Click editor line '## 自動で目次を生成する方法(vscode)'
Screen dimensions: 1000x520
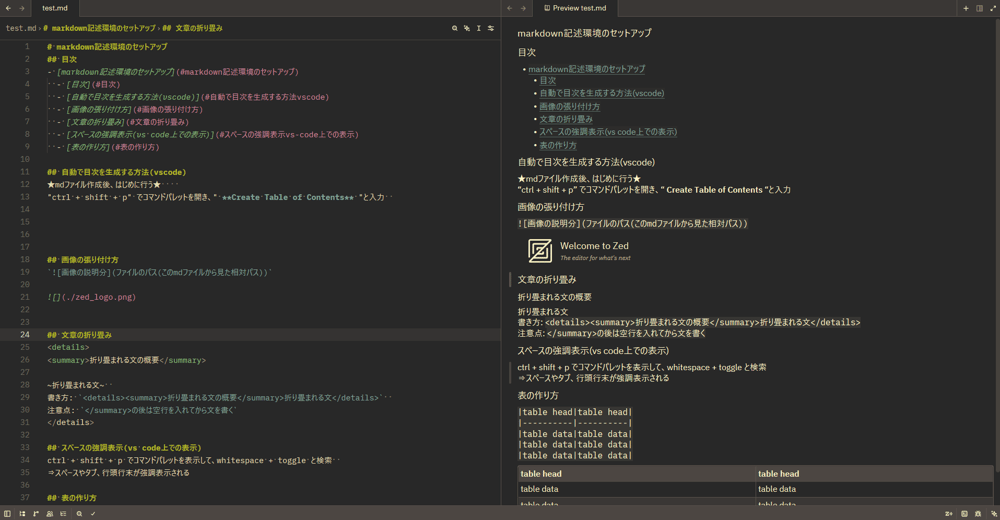pyautogui.click(x=117, y=172)
